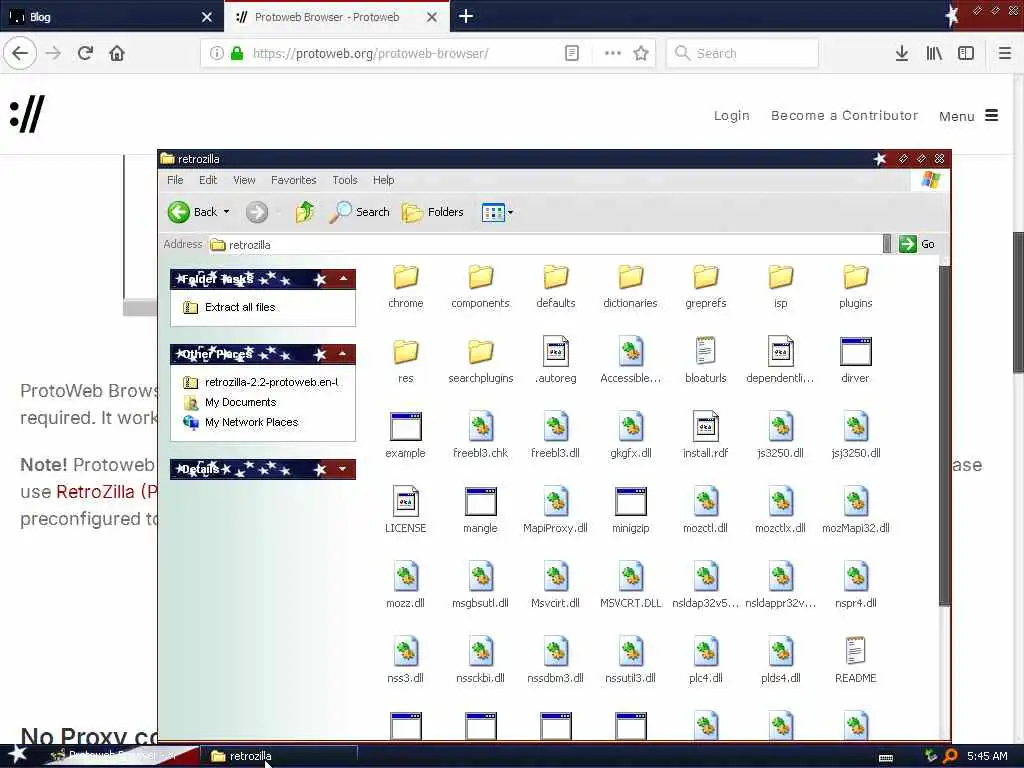Select the example executable icon
The image size is (1024, 768).
coord(406,426)
